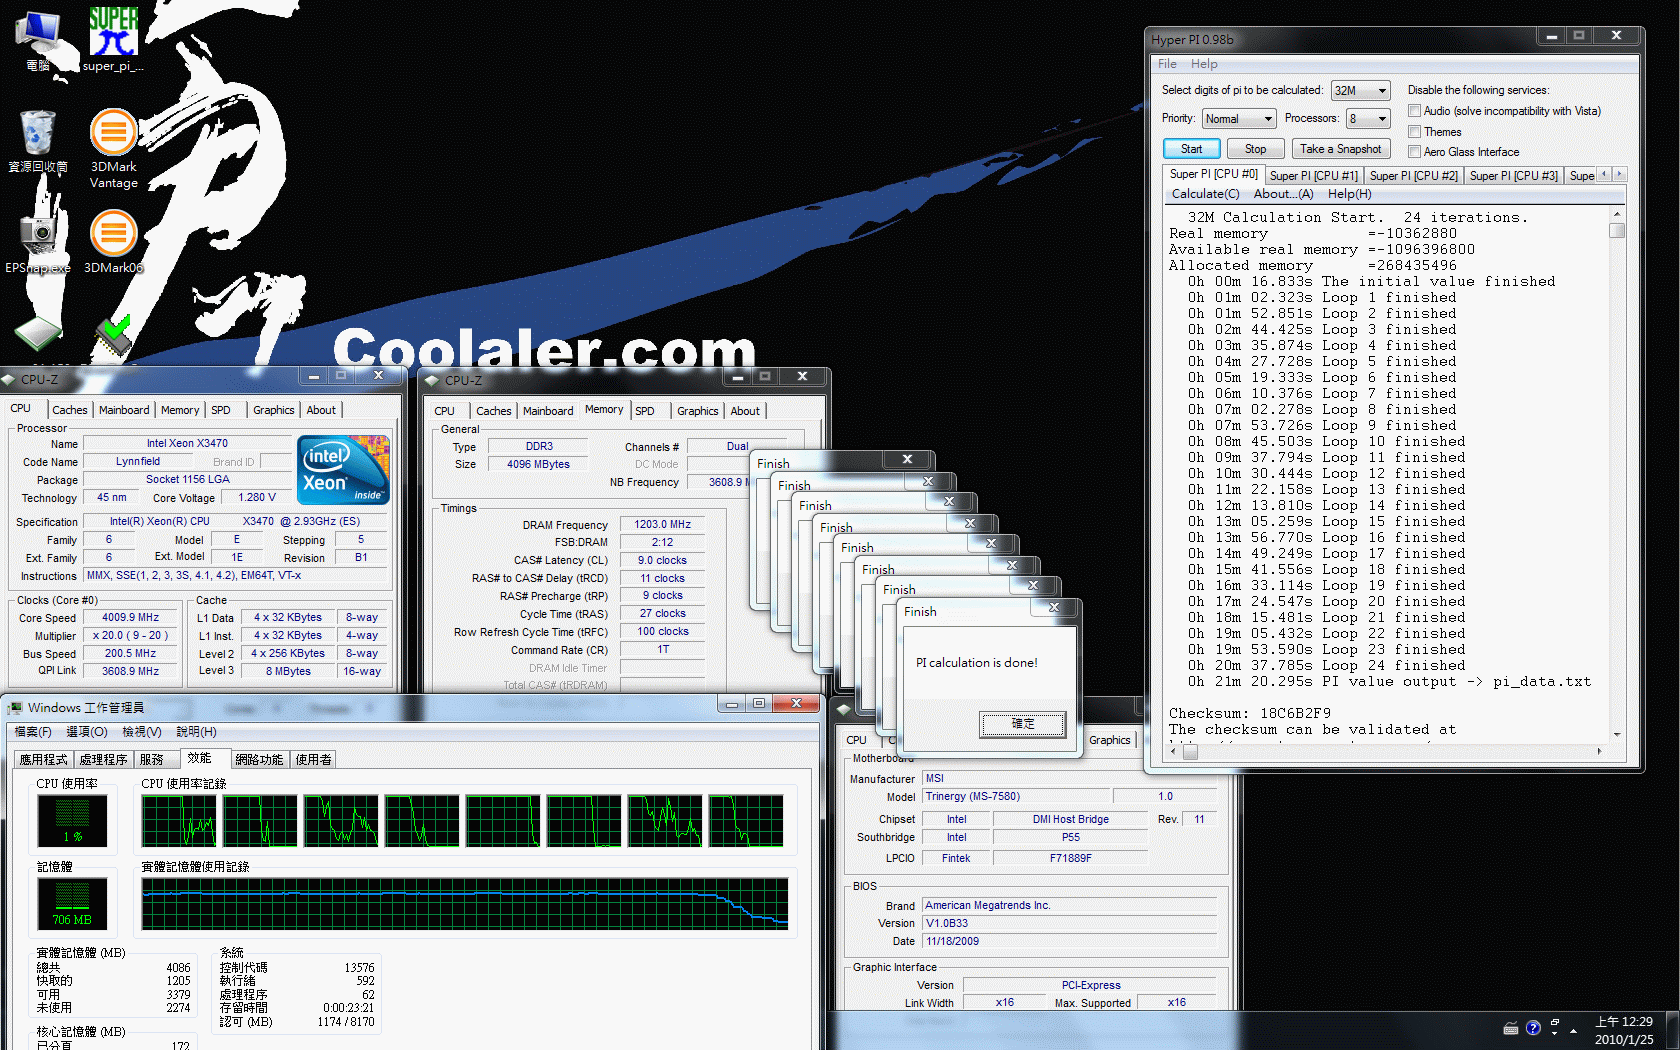Image resolution: width=1680 pixels, height=1050 pixels.
Task: Check the Aero Glass Interface checkbox
Action: point(1414,152)
